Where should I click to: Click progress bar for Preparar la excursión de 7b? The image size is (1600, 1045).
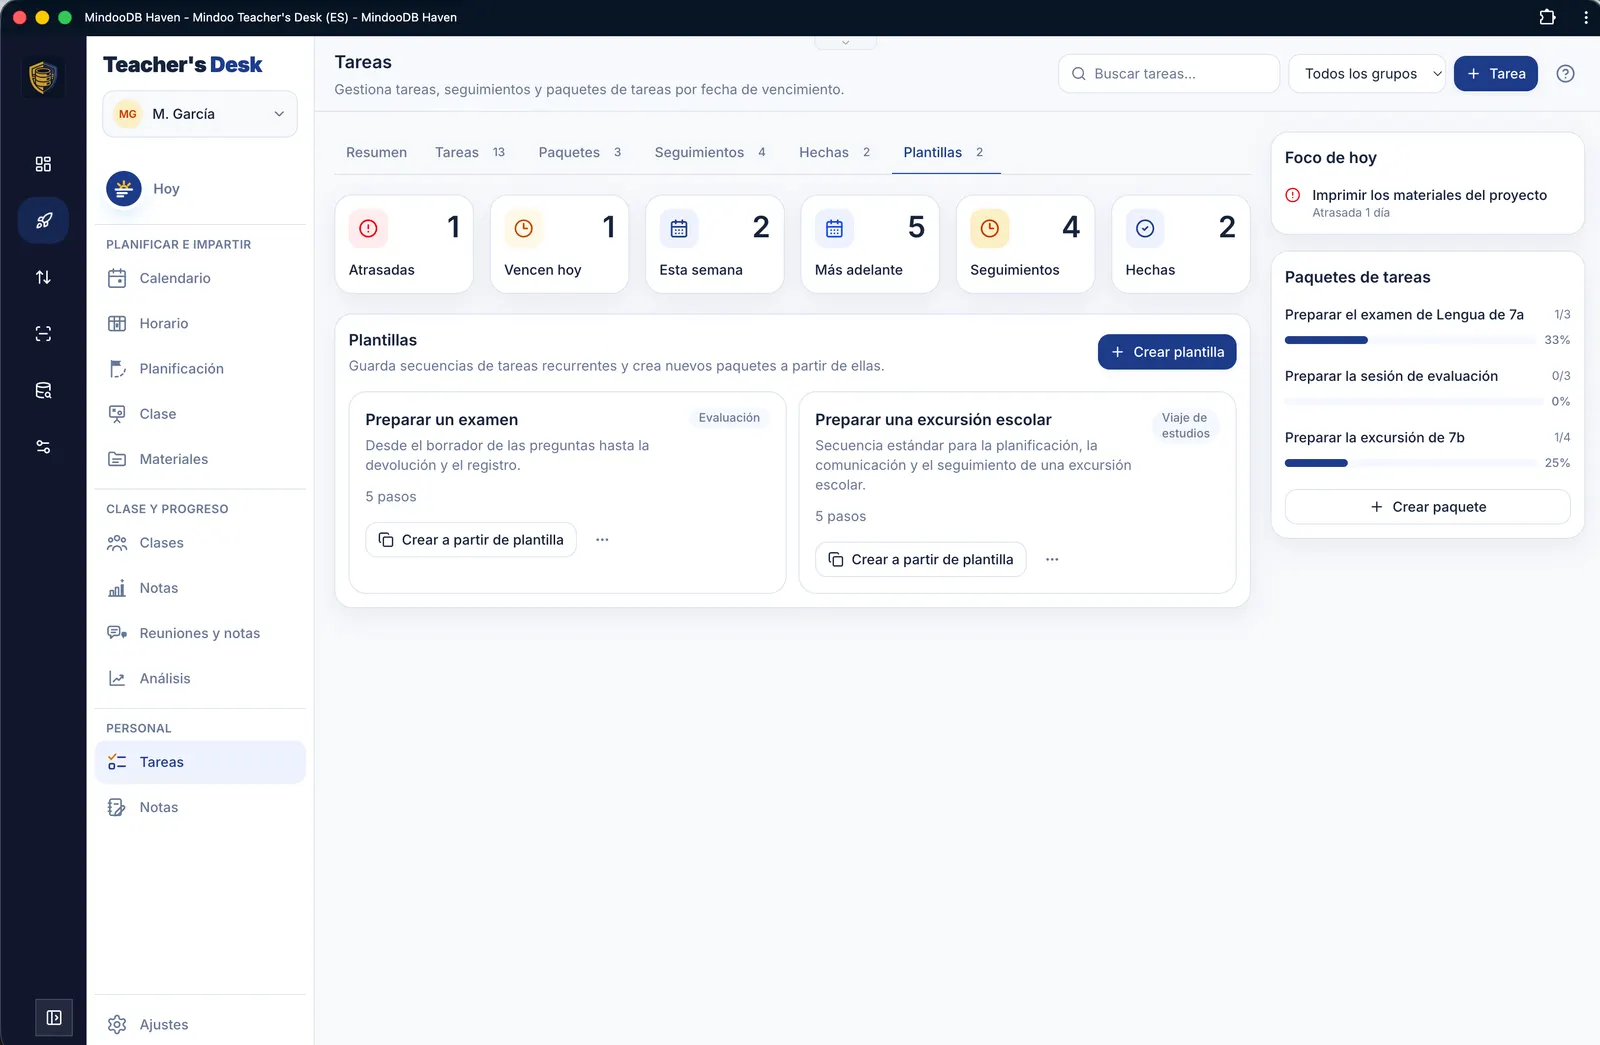[x=1411, y=463]
